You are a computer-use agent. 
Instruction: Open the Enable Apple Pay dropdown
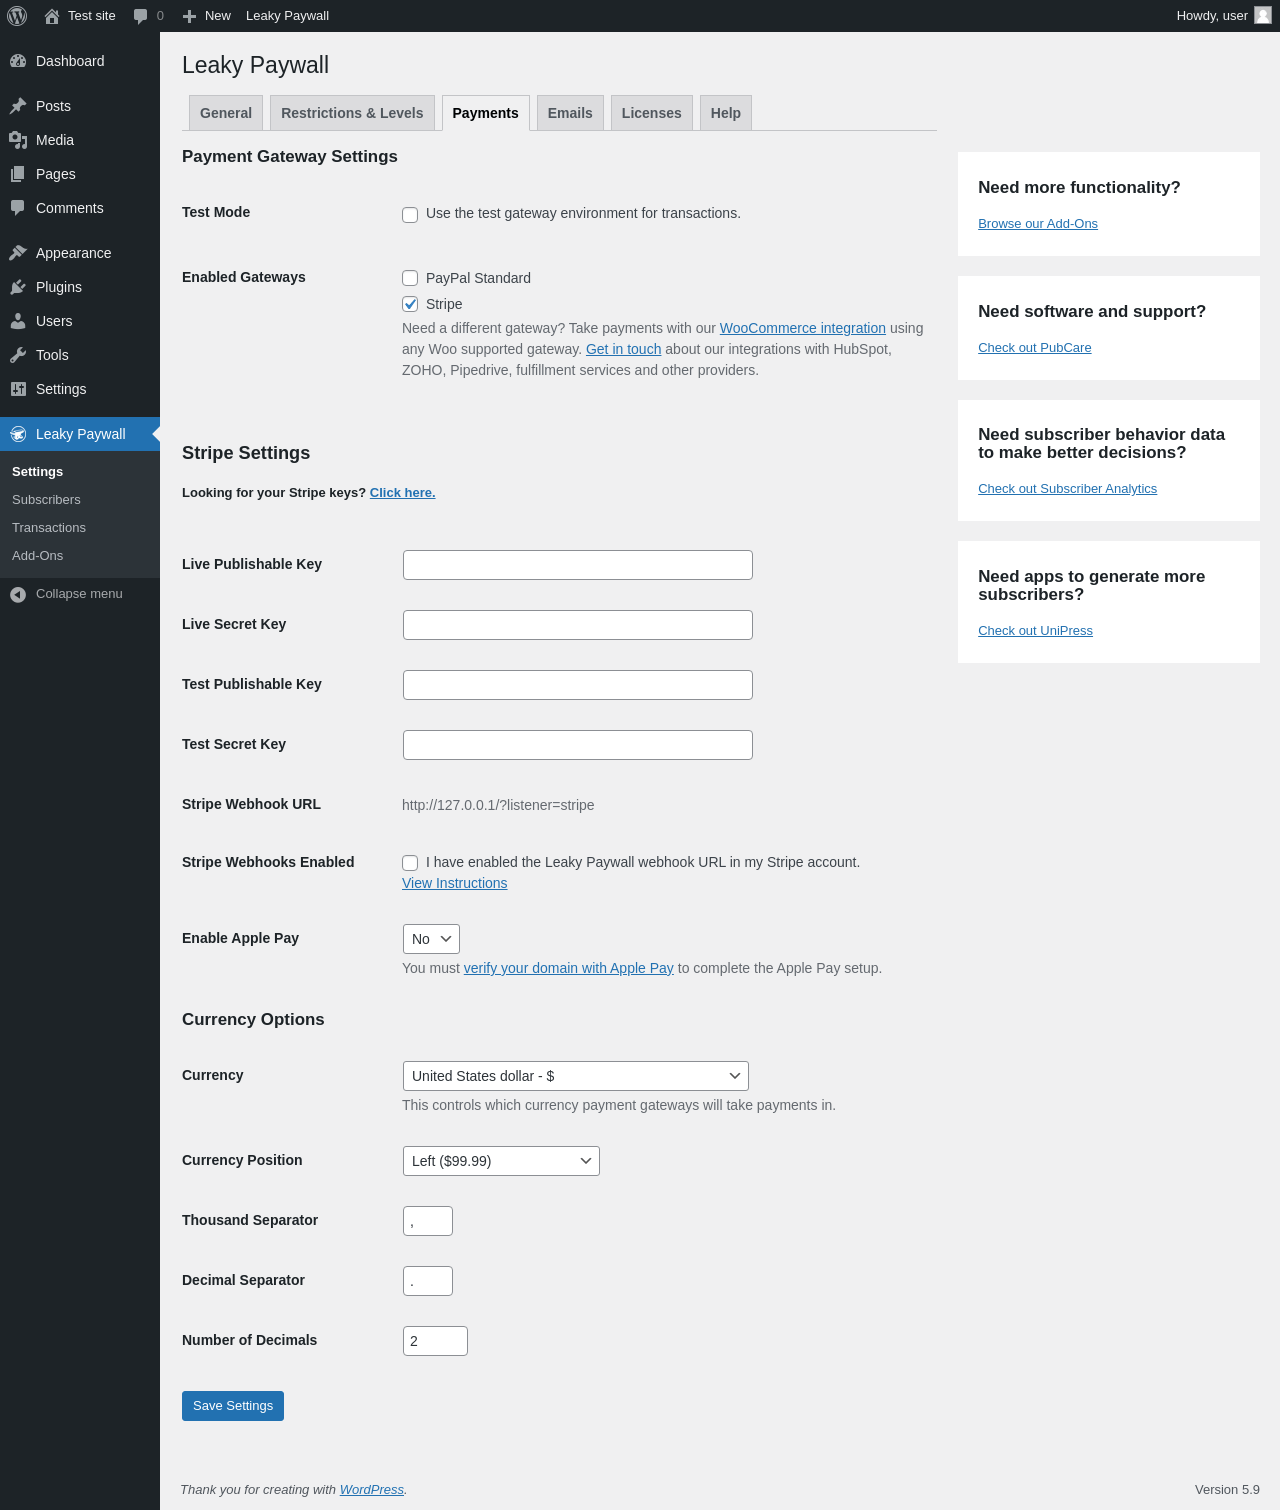(431, 939)
